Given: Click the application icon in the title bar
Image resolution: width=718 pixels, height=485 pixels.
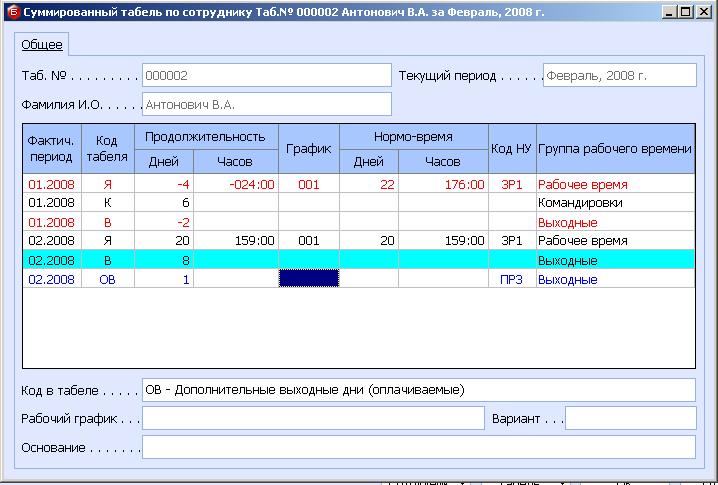Looking at the screenshot, I should click(11, 12).
